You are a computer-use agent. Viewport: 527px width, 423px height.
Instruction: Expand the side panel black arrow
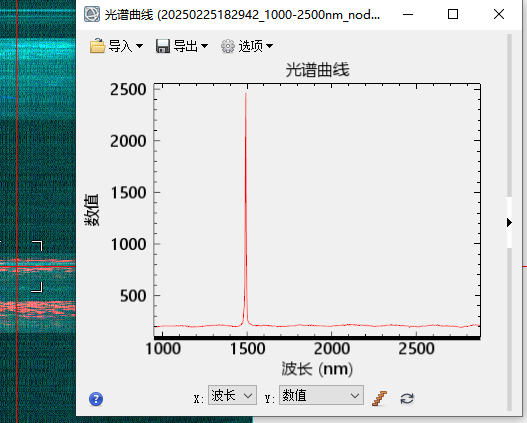point(509,222)
